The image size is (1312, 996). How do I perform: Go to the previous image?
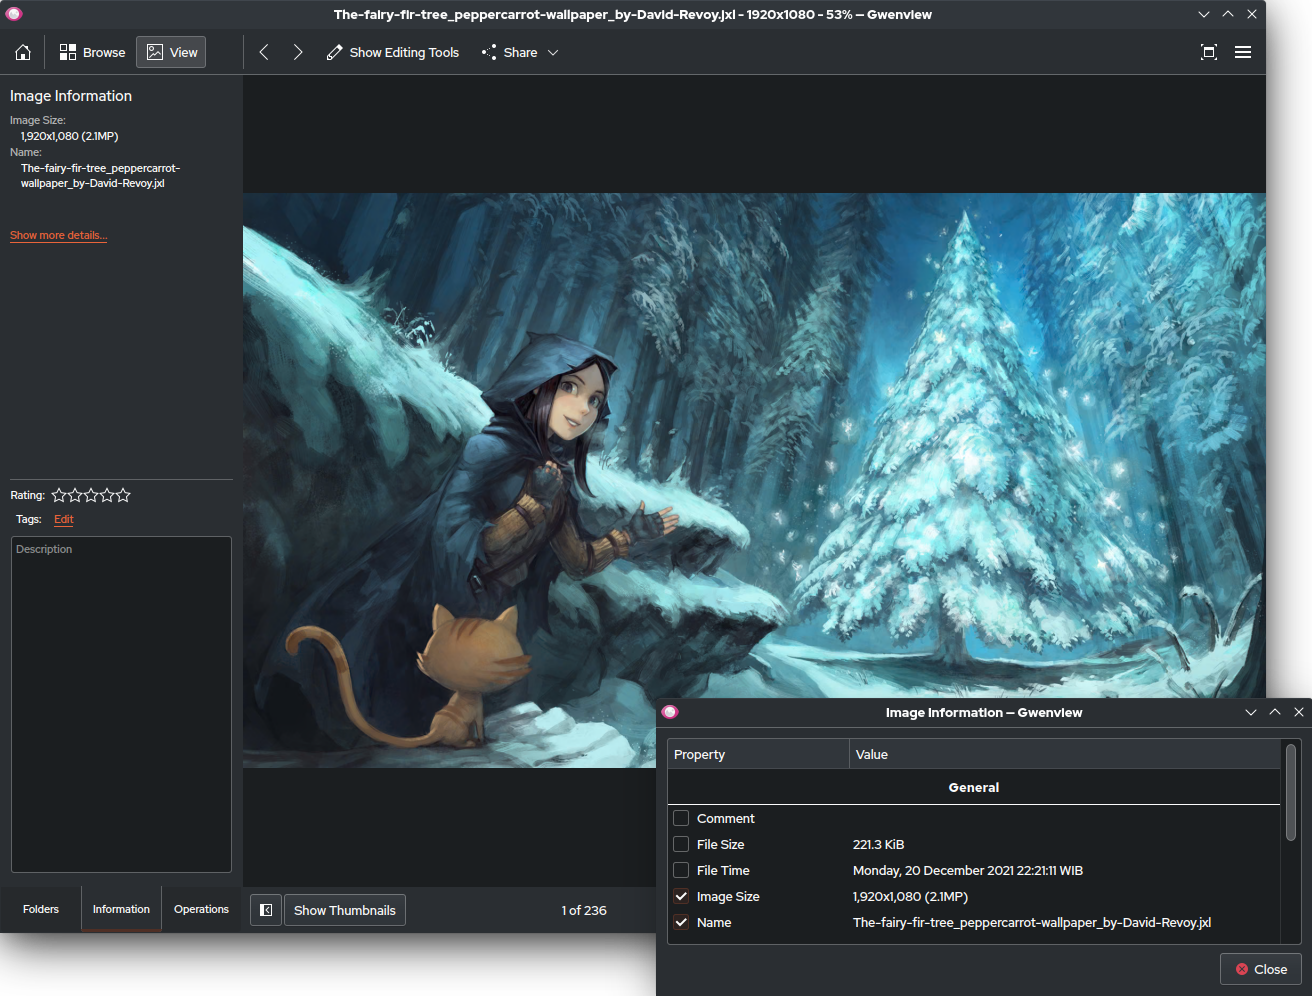(x=264, y=52)
